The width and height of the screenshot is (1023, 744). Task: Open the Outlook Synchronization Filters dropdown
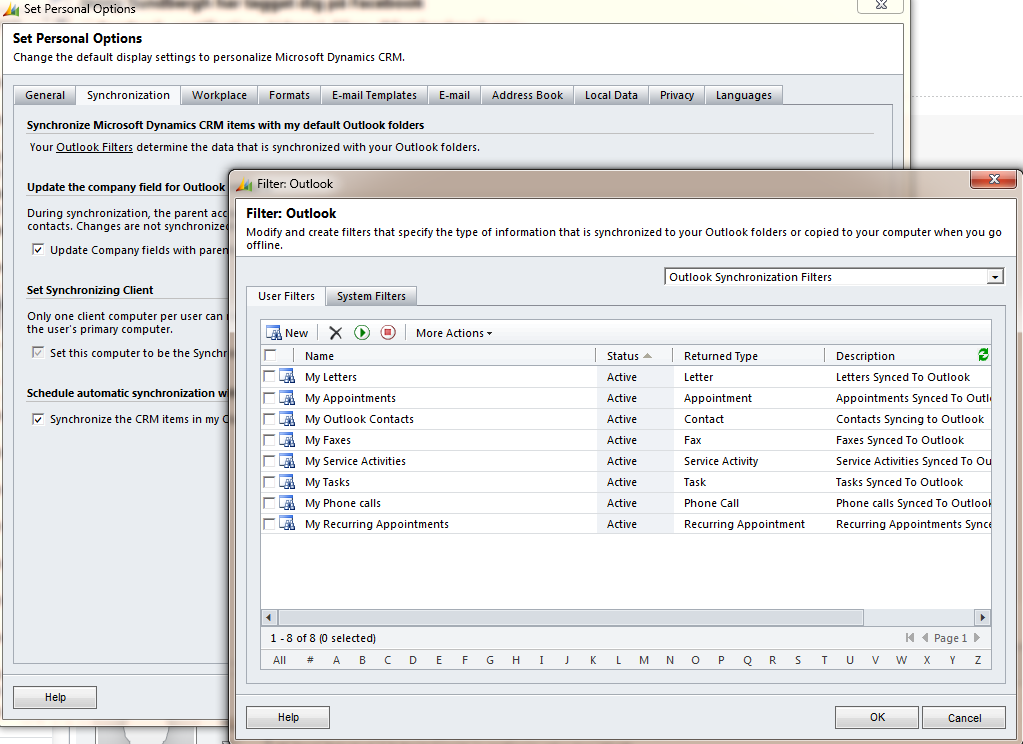(994, 277)
